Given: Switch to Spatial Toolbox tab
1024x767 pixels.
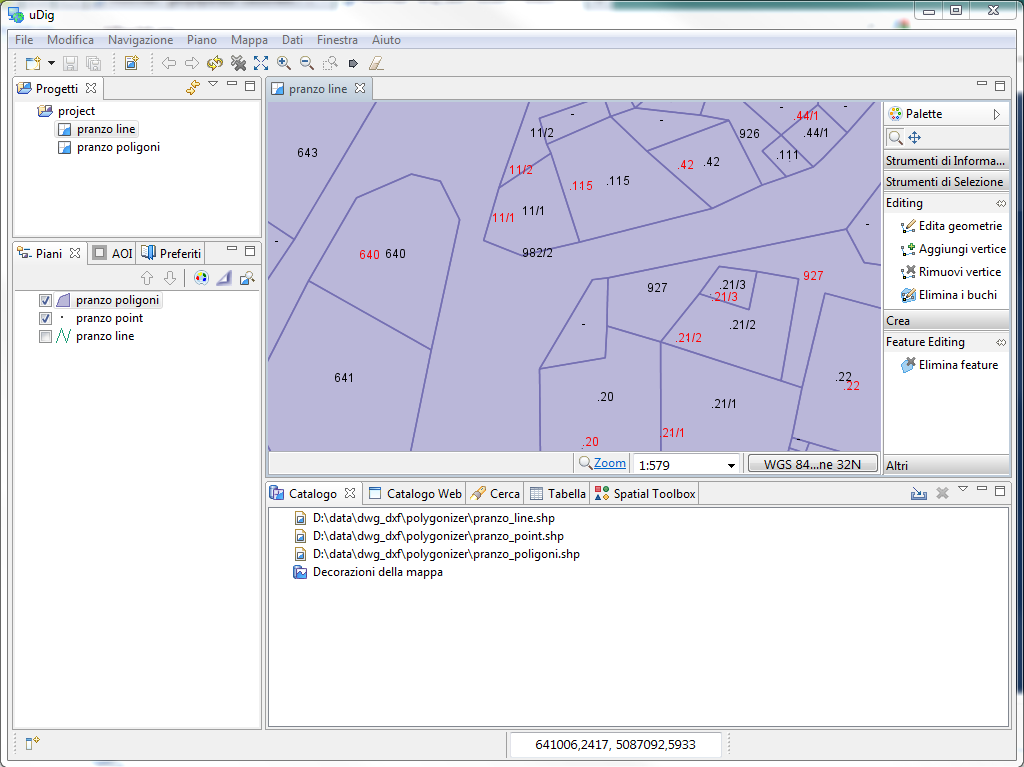Looking at the screenshot, I should point(645,494).
